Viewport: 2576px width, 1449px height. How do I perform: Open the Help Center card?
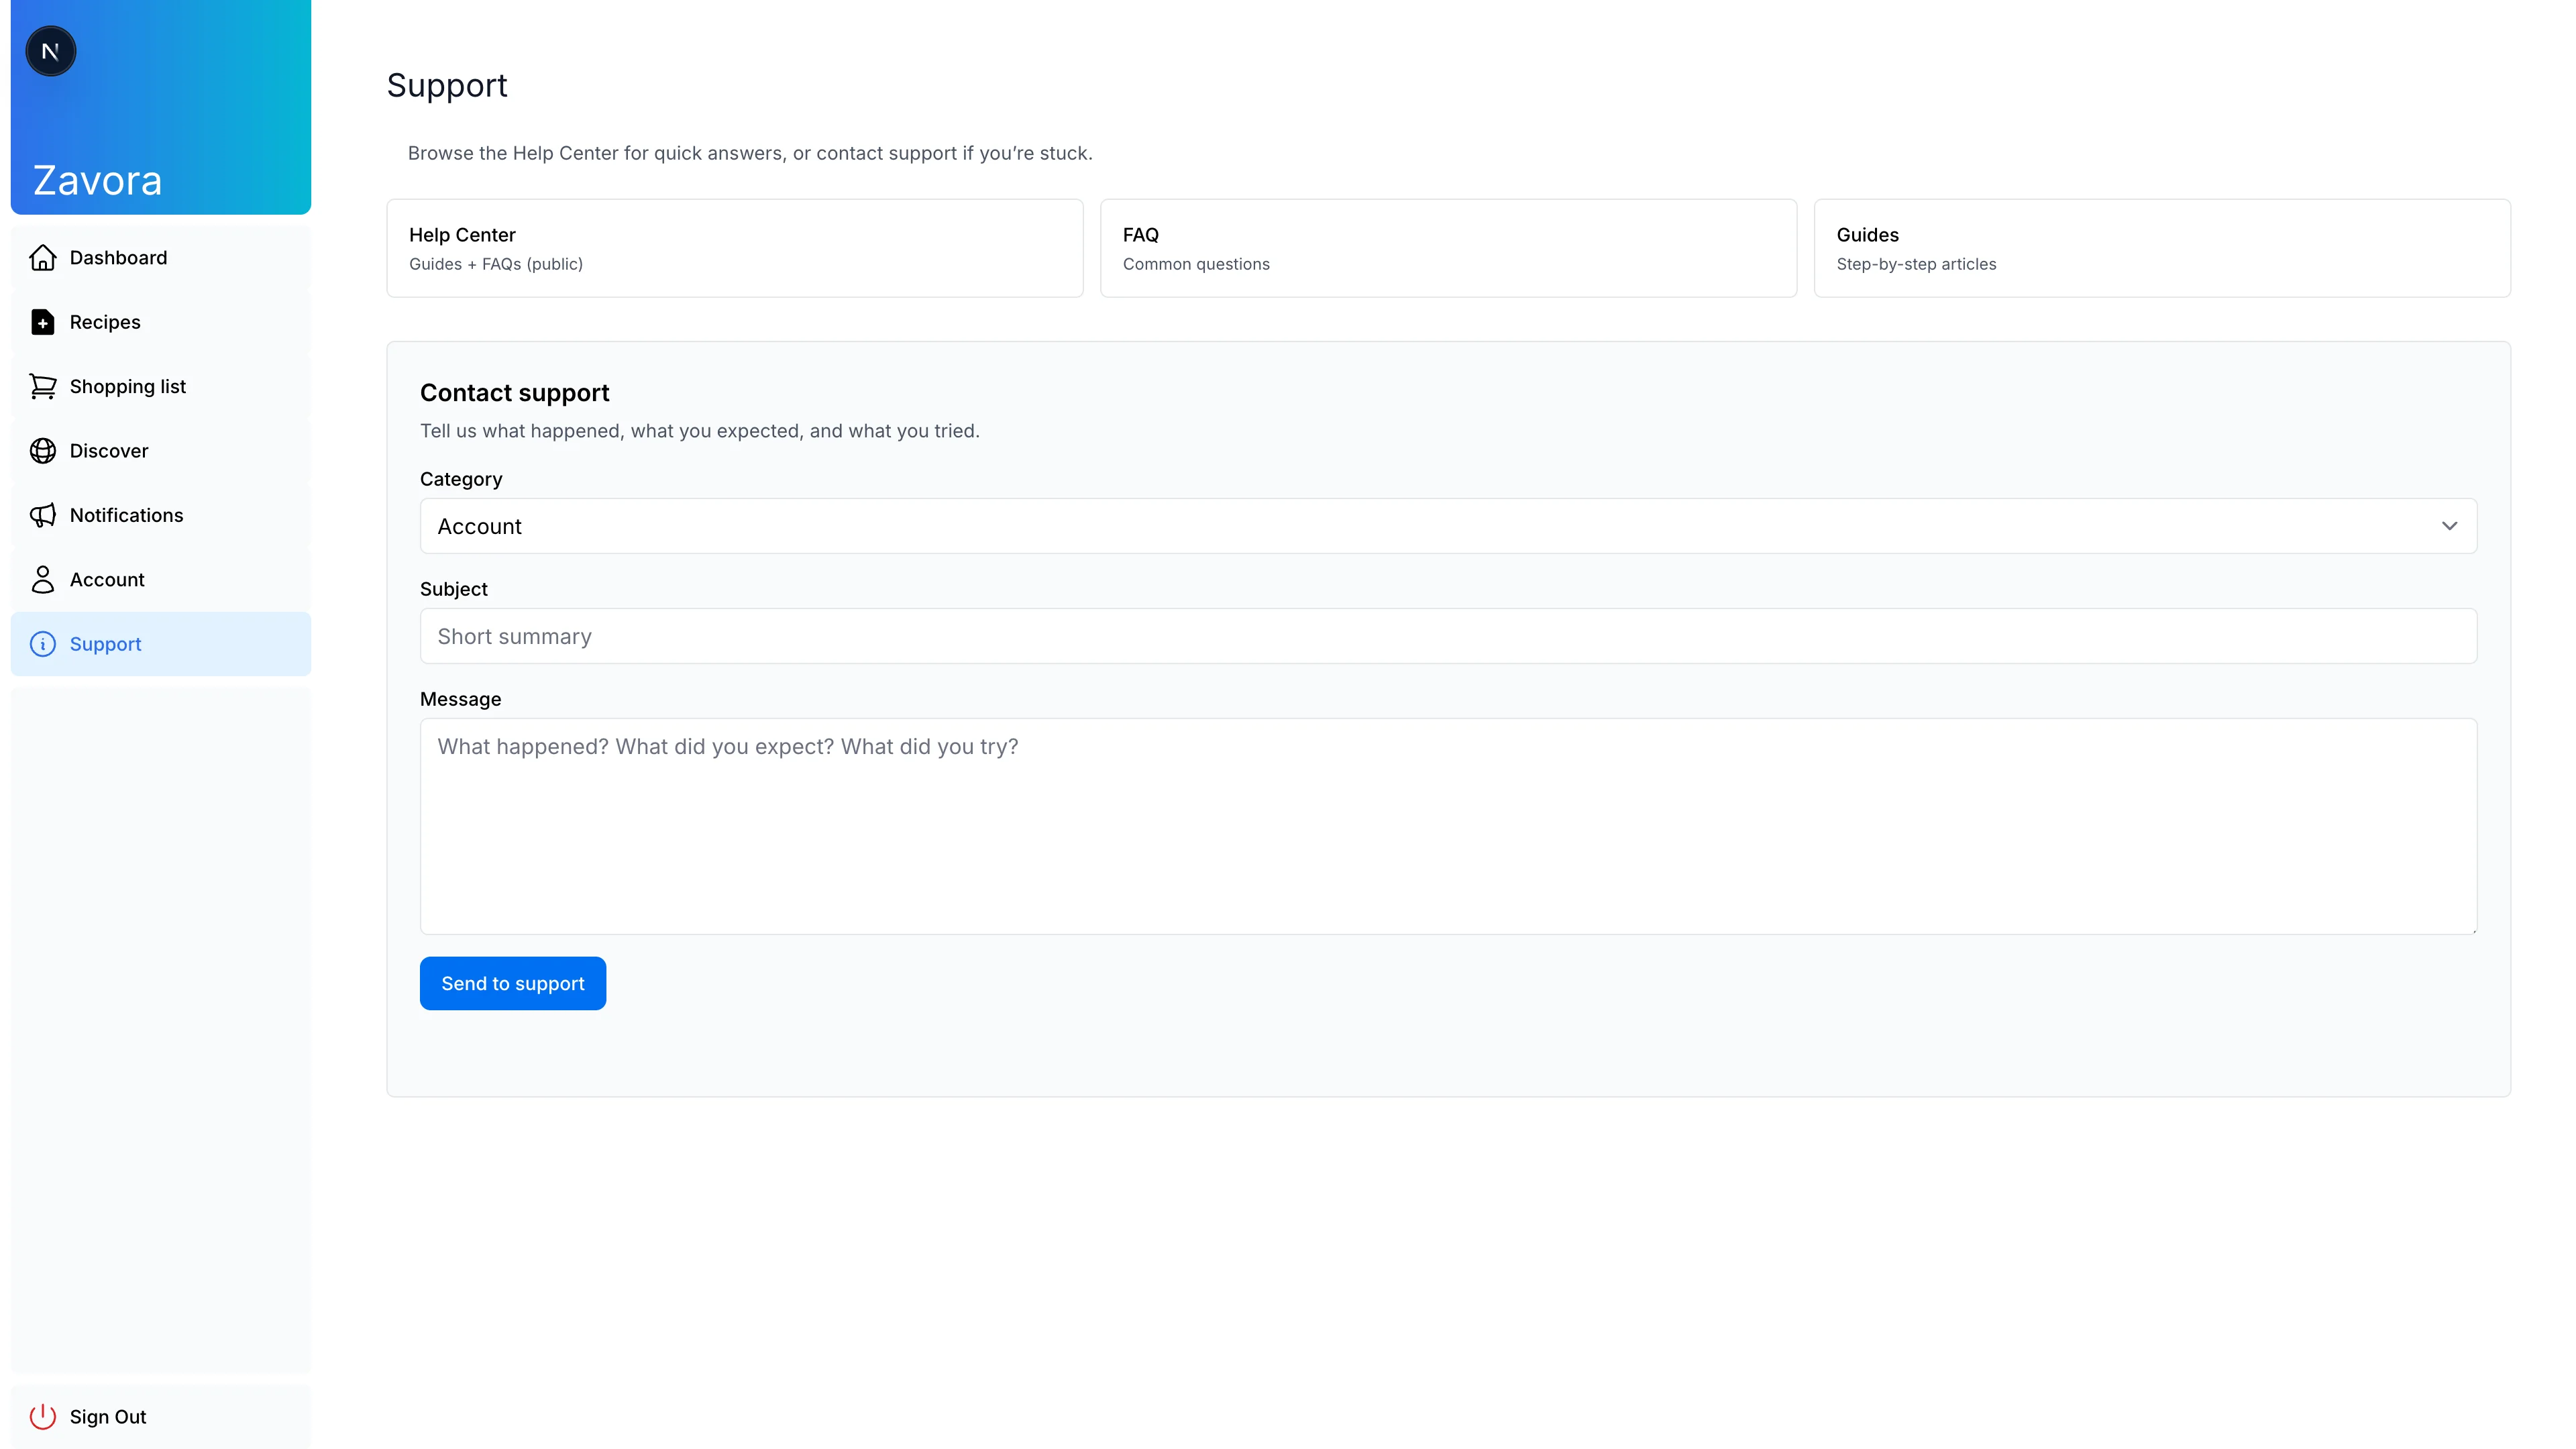point(734,248)
